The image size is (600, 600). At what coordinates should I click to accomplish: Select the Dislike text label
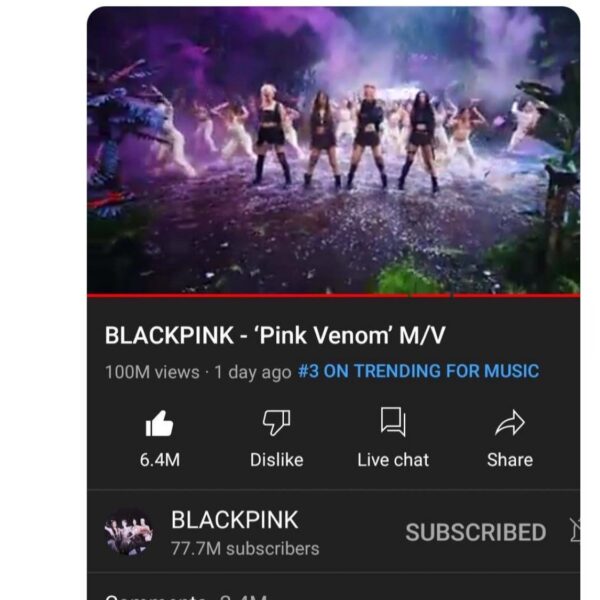[277, 460]
